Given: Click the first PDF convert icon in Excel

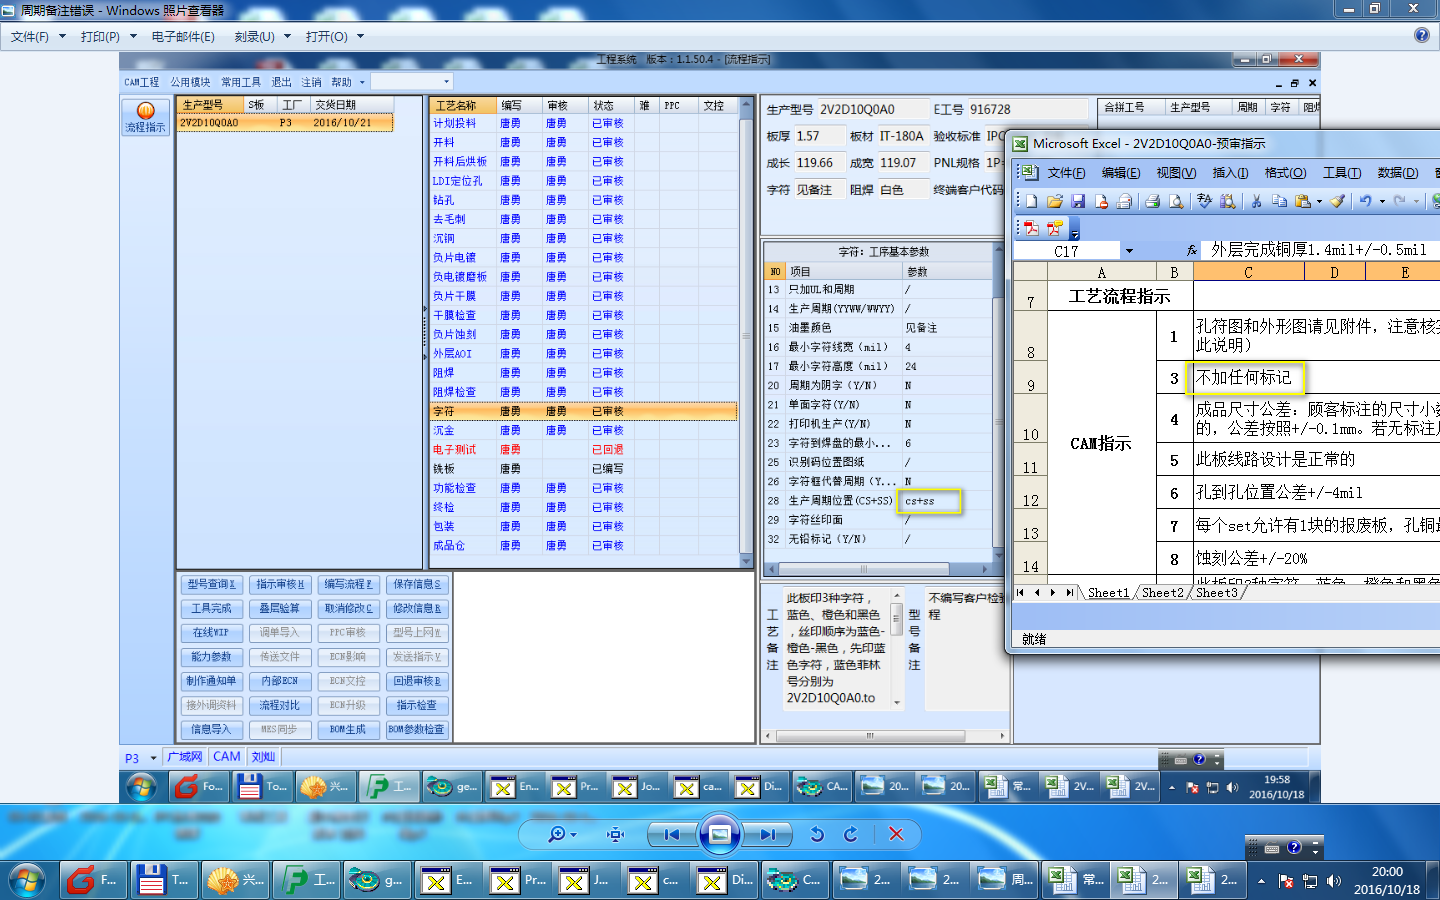Looking at the screenshot, I should 1031,228.
